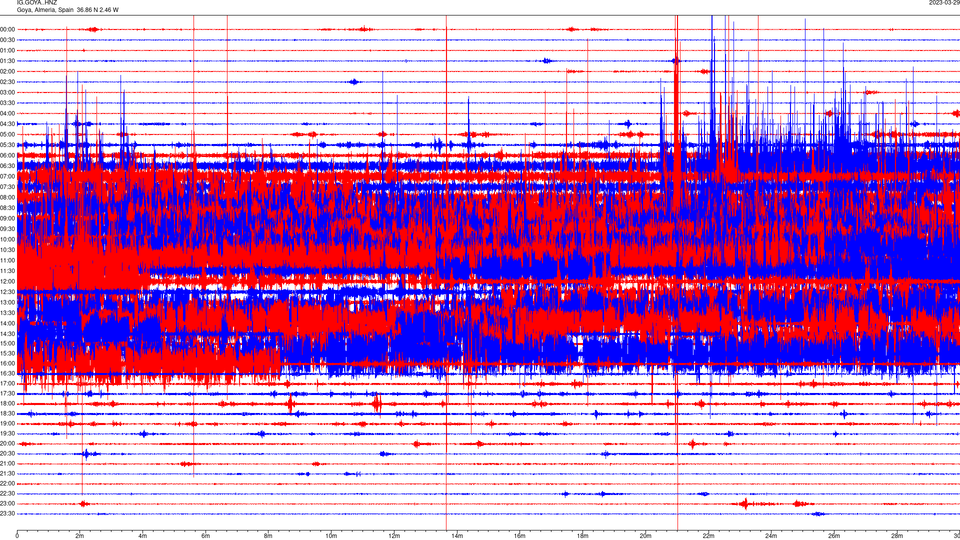This screenshot has height=540, width=960.
Task: Select the 21:00 time row label
Action: point(7,464)
